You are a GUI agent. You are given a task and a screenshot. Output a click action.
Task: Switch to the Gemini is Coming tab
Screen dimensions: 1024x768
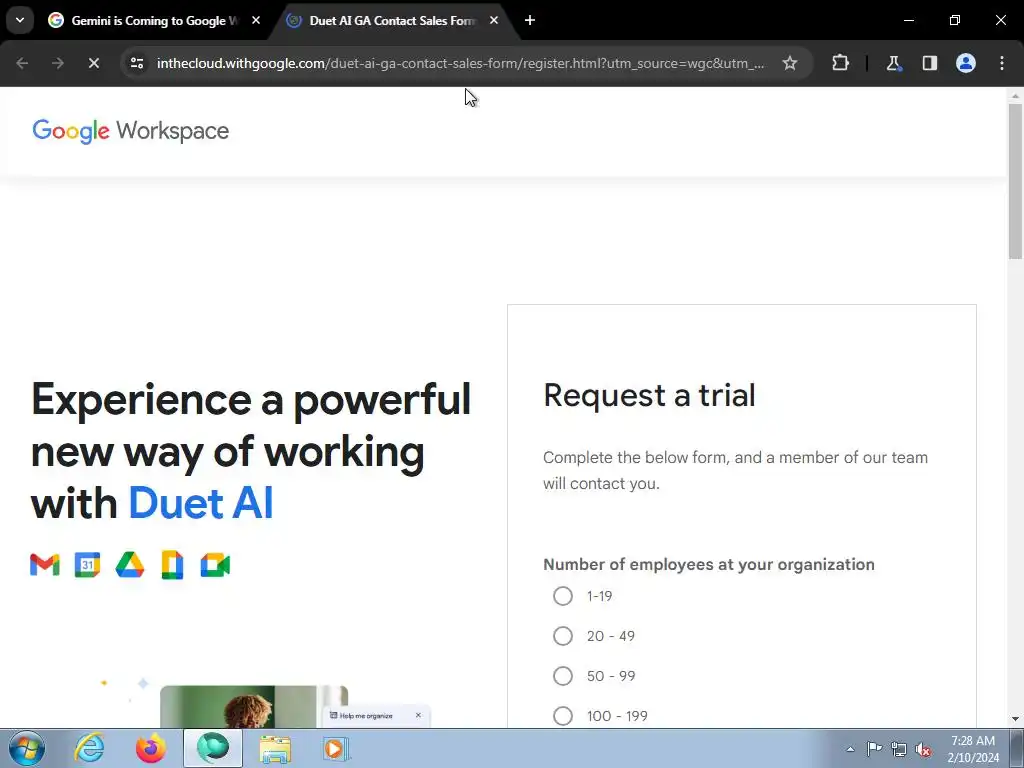coord(155,20)
